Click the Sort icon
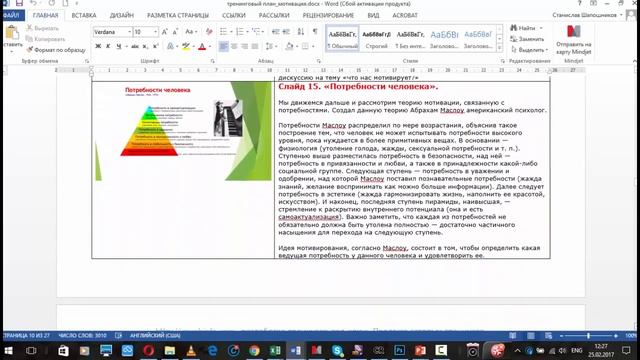 (x=301, y=32)
